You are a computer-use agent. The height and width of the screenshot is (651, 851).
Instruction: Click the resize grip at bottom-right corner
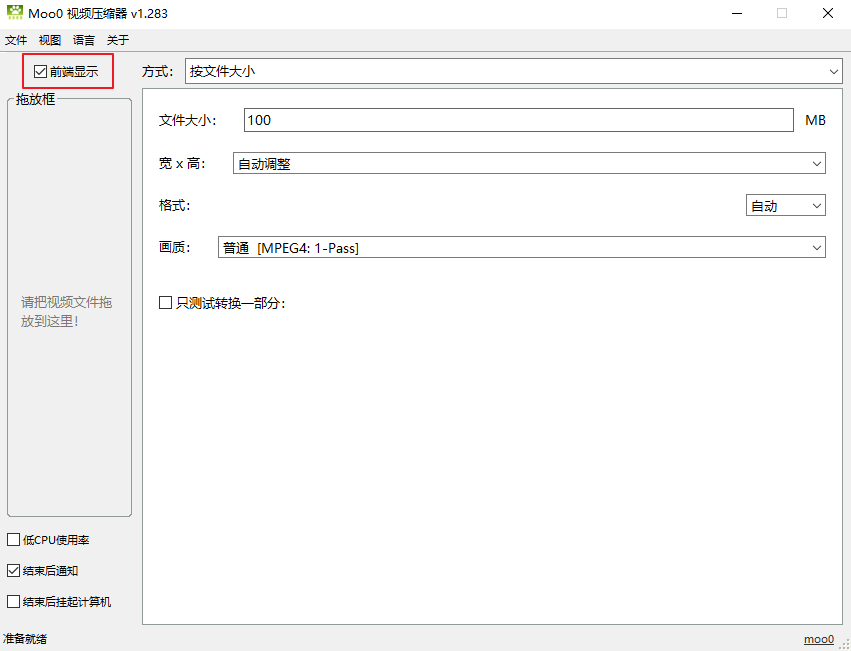(845, 645)
